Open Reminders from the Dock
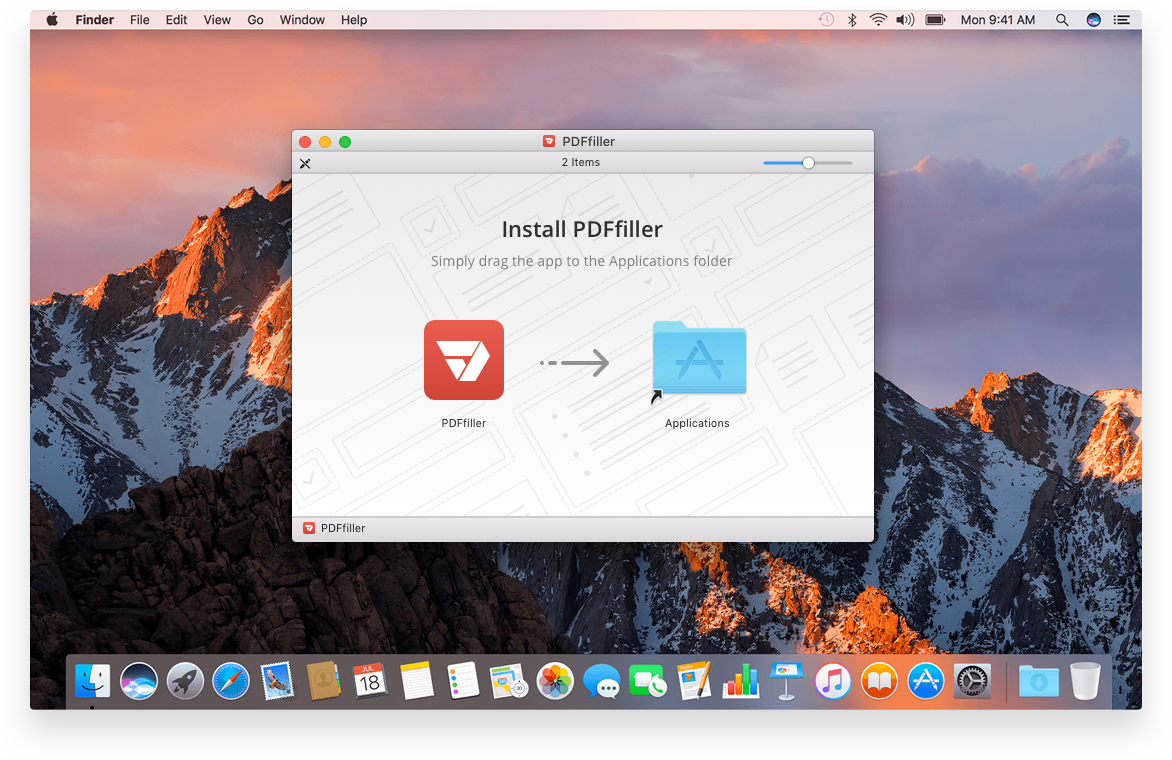Image resolution: width=1172 pixels, height=760 pixels. 463,681
